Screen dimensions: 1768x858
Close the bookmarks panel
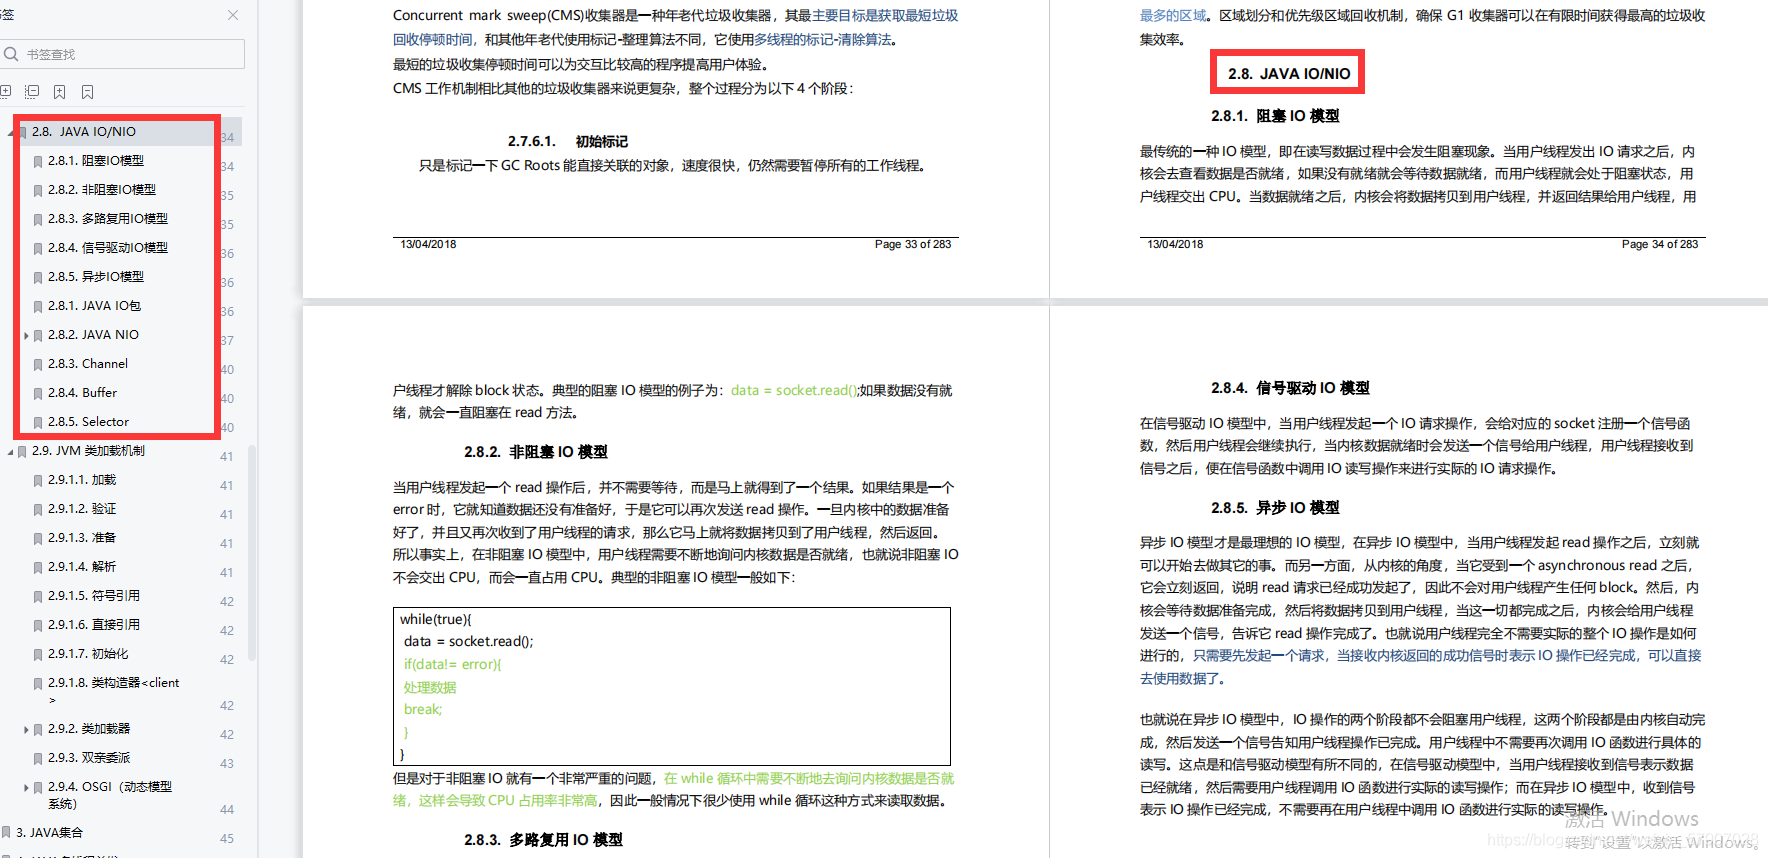tap(233, 15)
